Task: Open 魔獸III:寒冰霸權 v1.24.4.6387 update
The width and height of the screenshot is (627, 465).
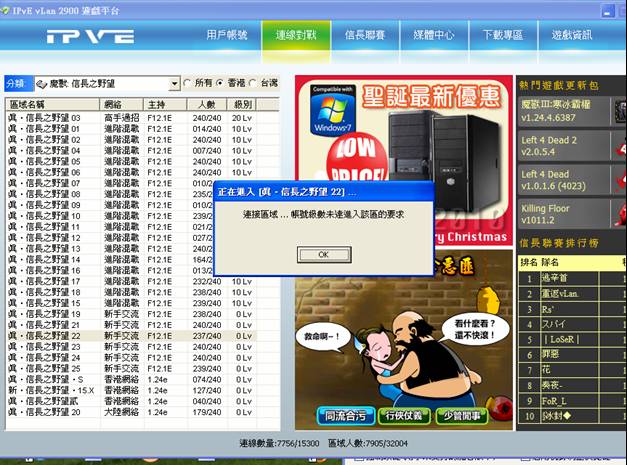Action: (x=563, y=111)
